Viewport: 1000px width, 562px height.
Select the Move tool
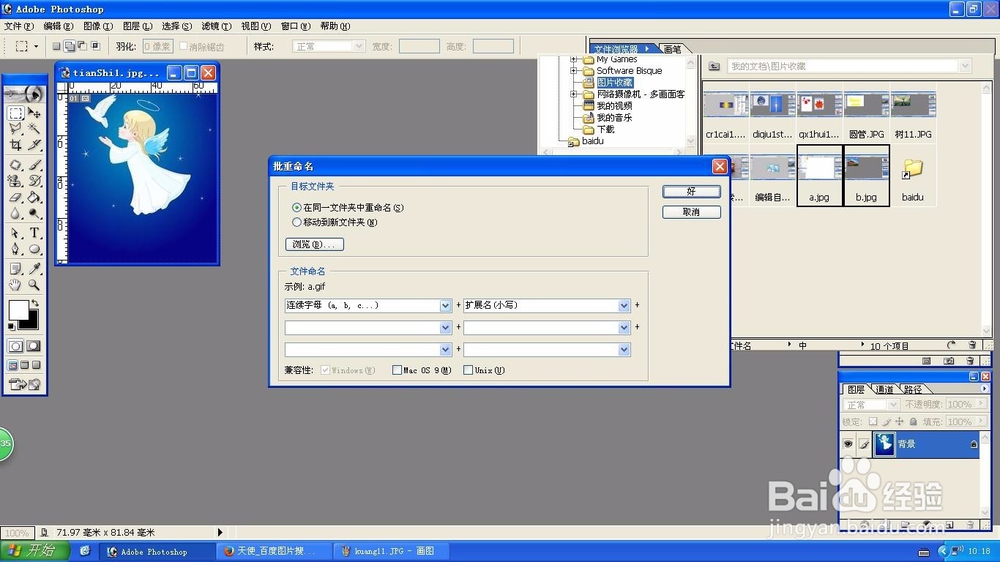tap(34, 113)
